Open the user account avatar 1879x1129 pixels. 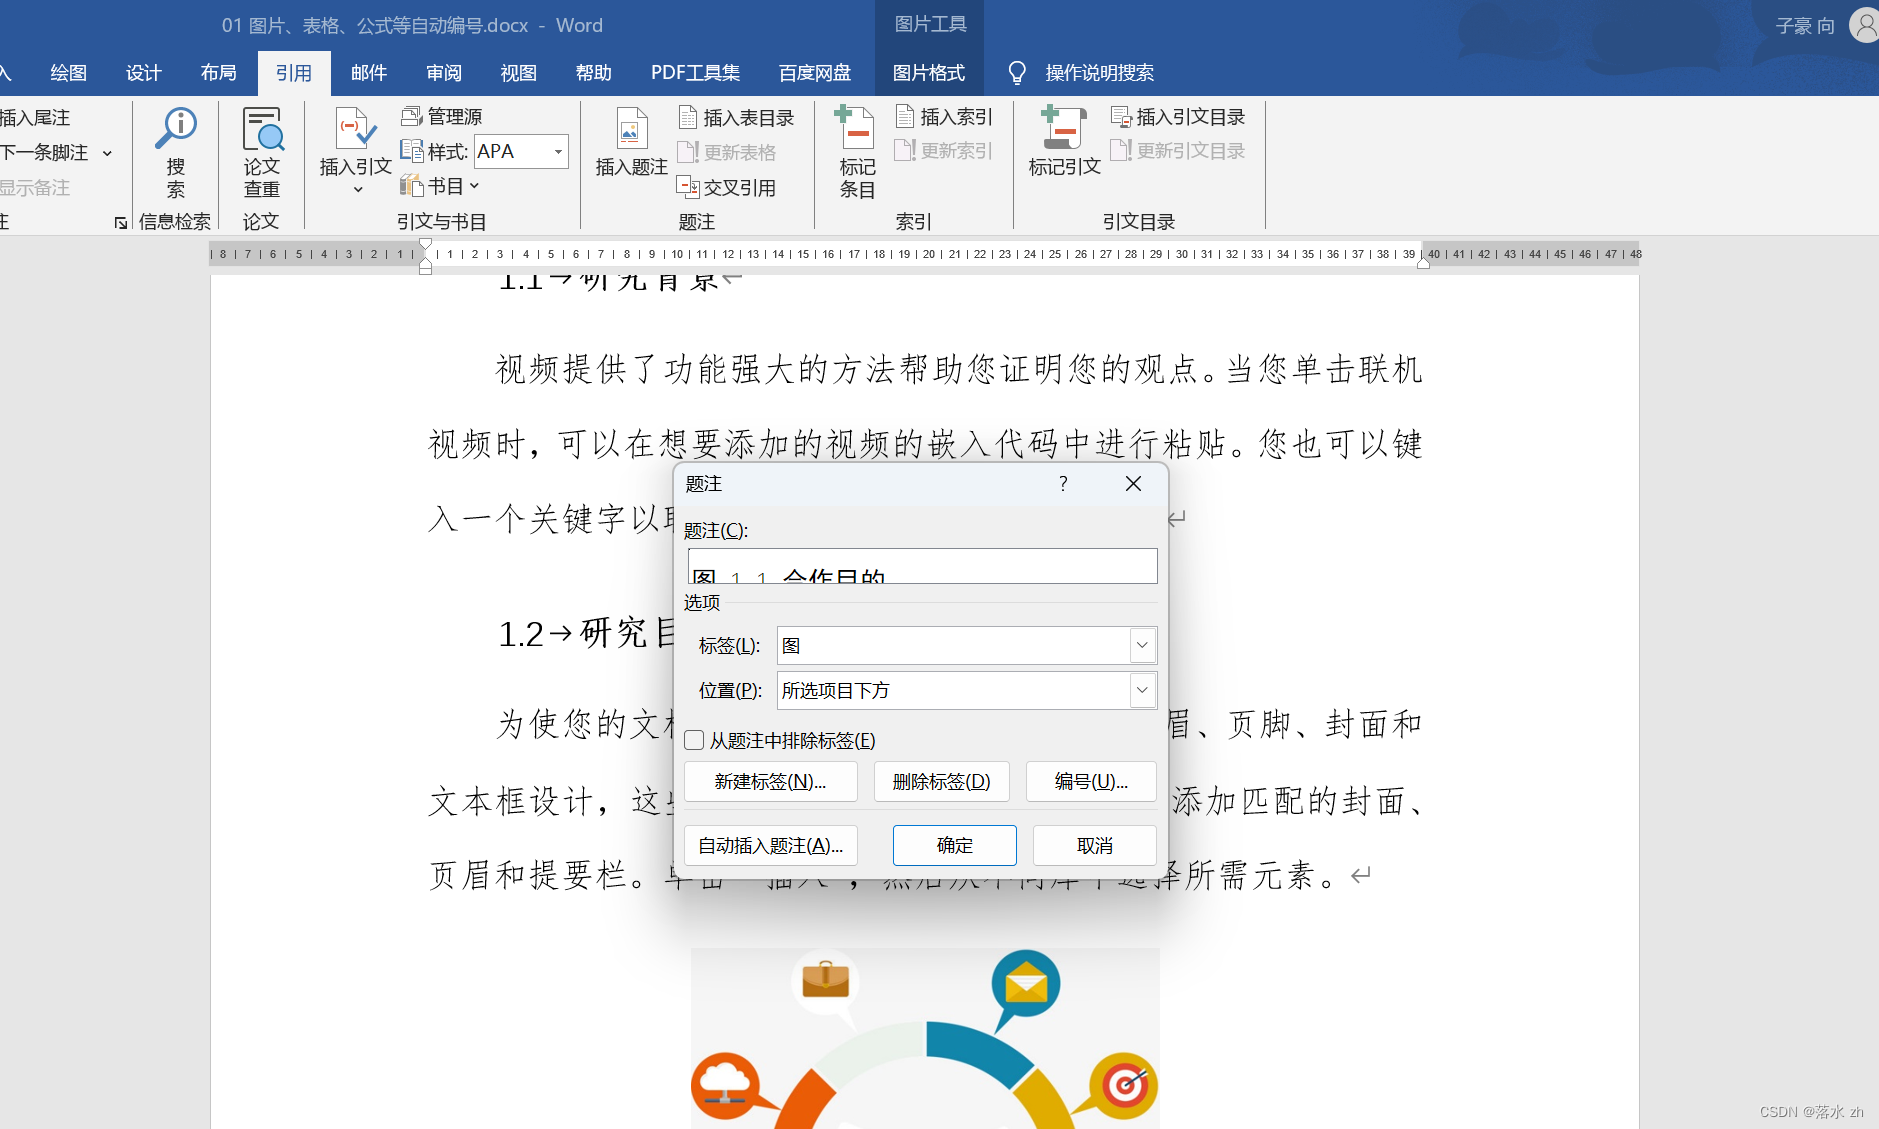[1865, 25]
